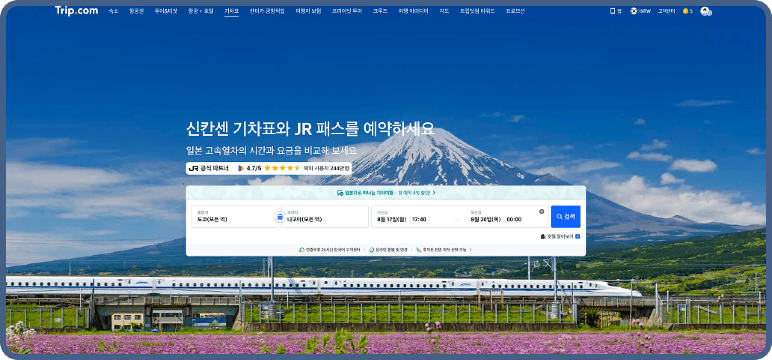This screenshot has height=360, width=772.
Task: Click the blue 검색 search button
Action: click(x=566, y=217)
